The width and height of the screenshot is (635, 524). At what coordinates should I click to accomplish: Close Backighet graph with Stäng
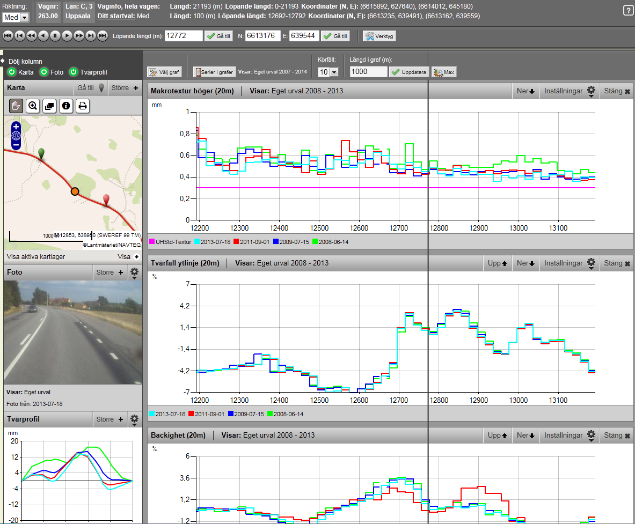point(617,435)
